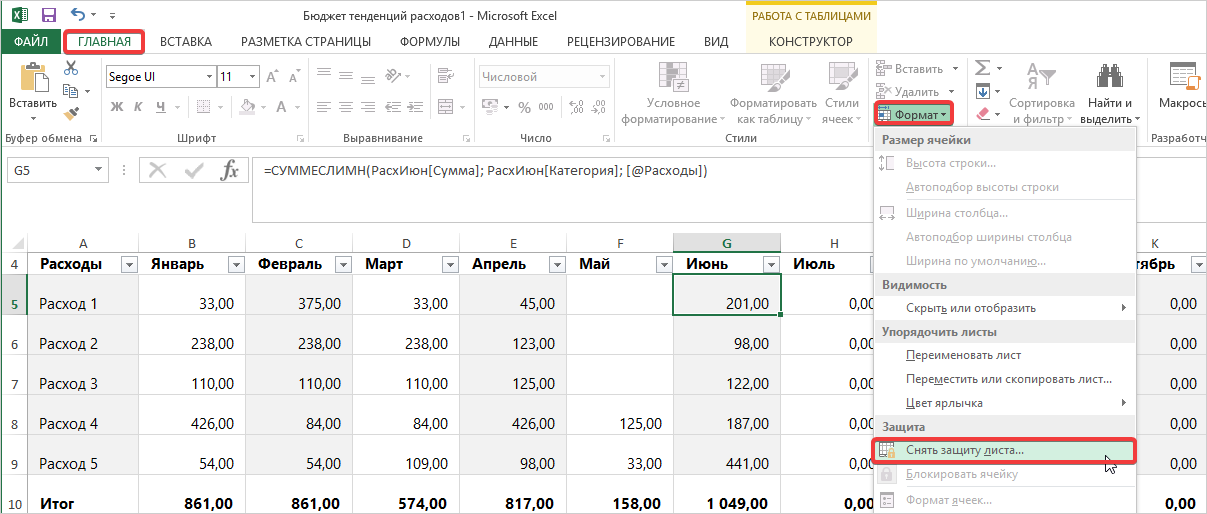Expand the Name Box dropdown arrow
Screen dimensions: 1207x514
point(98,171)
